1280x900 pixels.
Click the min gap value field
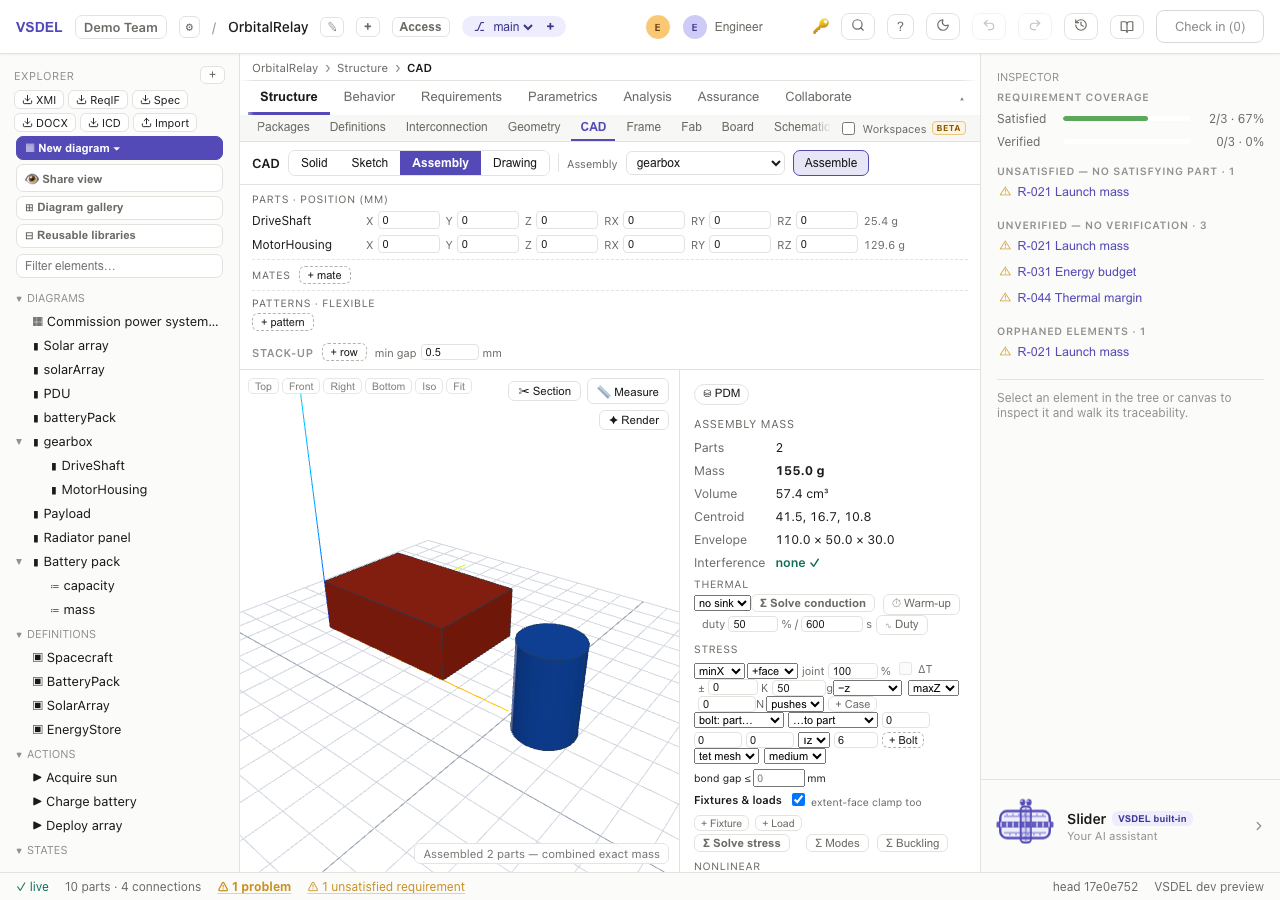pyautogui.click(x=450, y=352)
